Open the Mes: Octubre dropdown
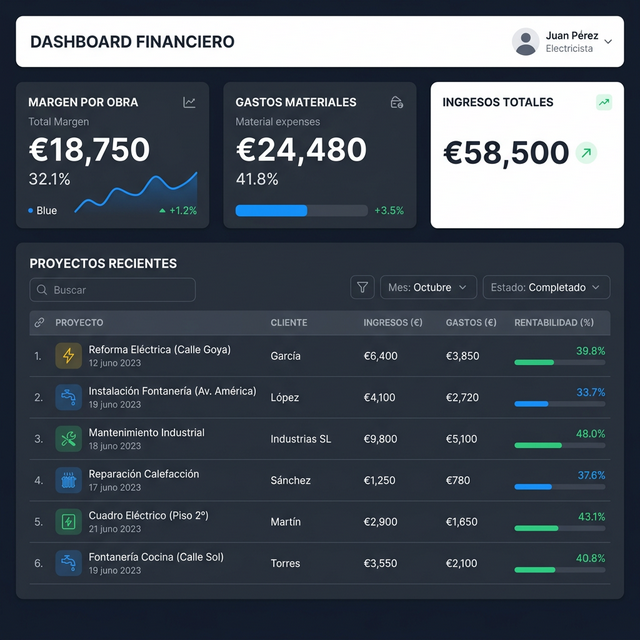 coord(428,287)
